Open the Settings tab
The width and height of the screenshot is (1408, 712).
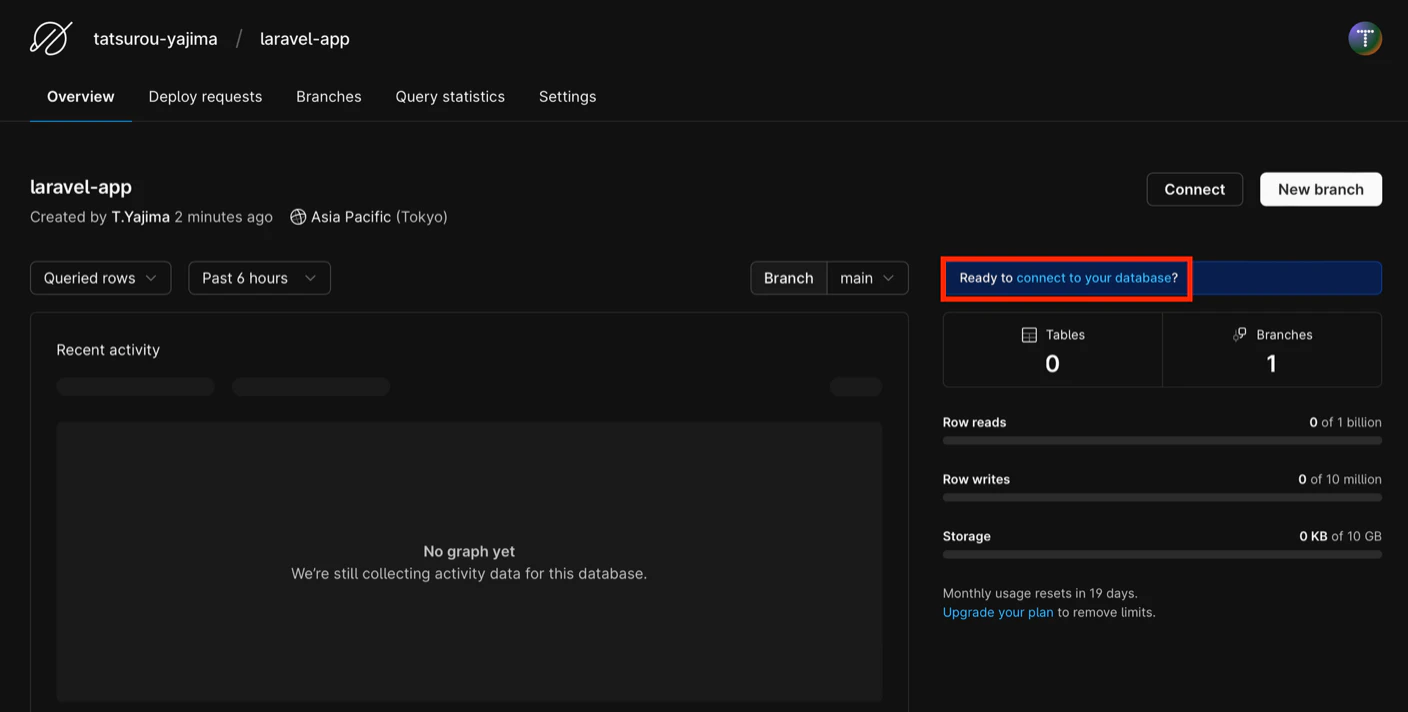[x=567, y=97]
